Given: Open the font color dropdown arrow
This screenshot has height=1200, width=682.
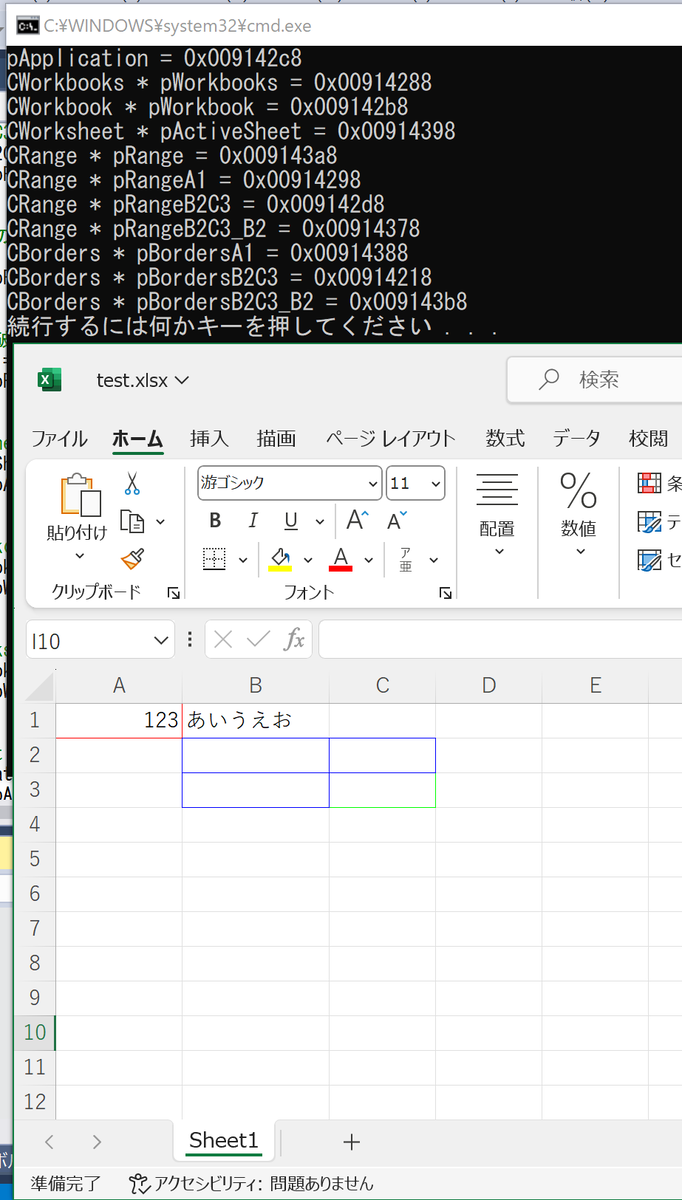Looking at the screenshot, I should (369, 560).
